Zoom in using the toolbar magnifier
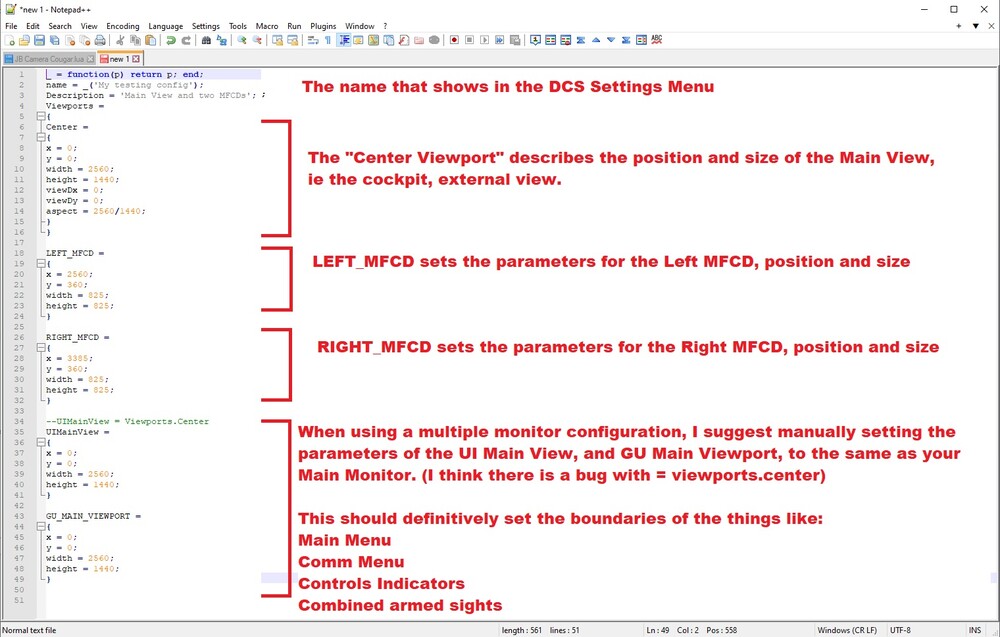This screenshot has width=1000, height=637. 242,40
